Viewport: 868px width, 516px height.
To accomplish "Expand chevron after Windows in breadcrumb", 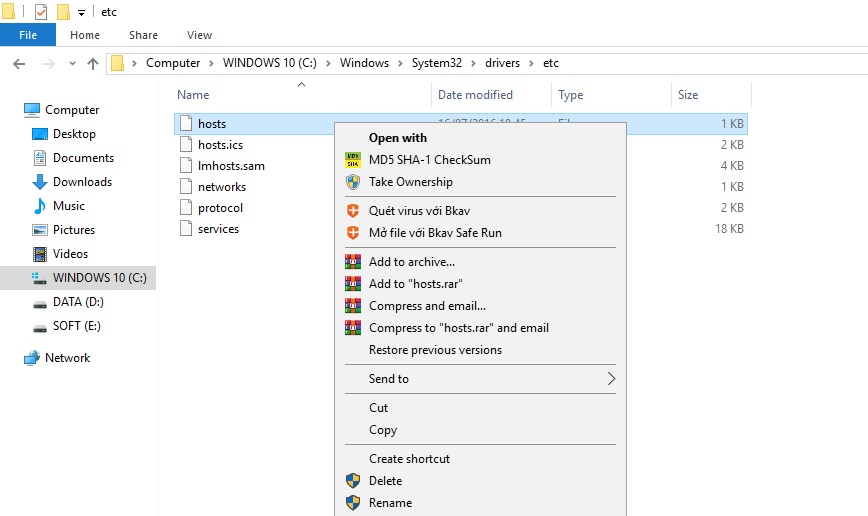I will [x=400, y=64].
